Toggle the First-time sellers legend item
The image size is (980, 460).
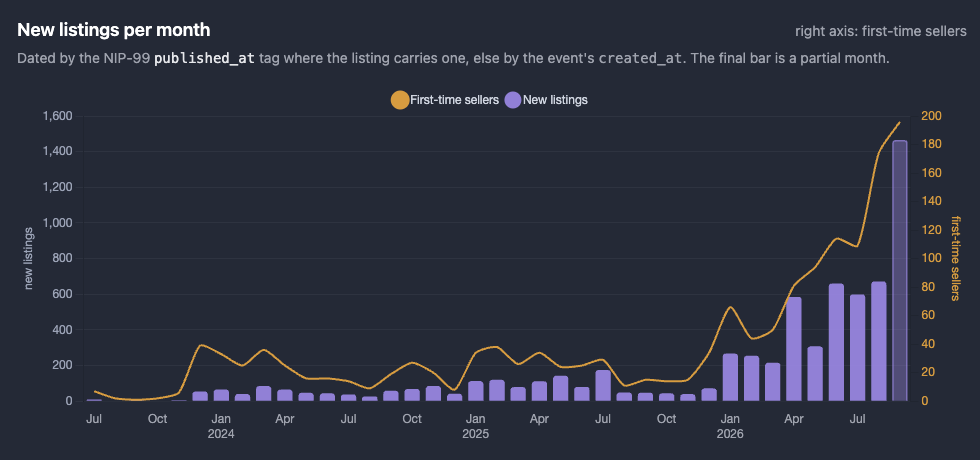(x=444, y=100)
